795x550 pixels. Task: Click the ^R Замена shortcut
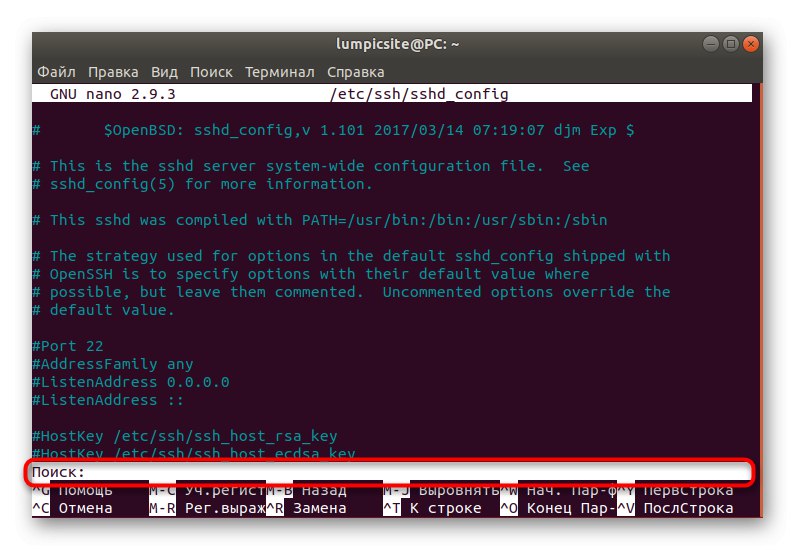click(x=307, y=508)
